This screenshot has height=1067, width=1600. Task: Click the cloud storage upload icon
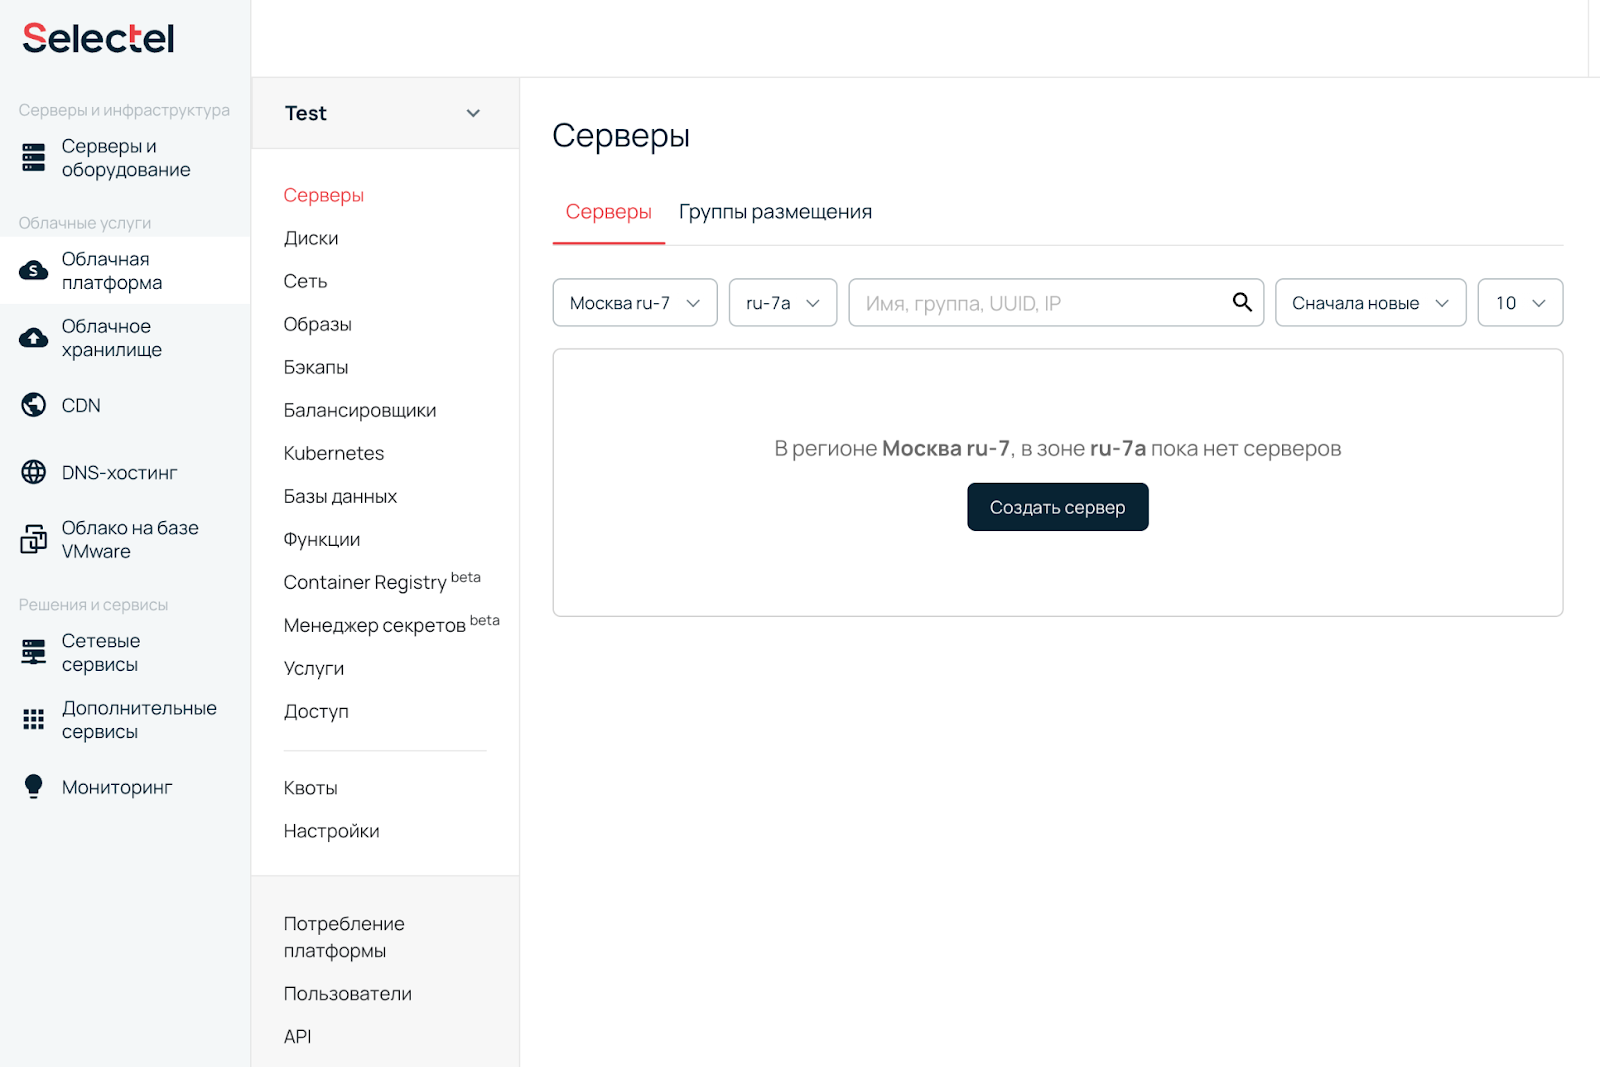pos(34,338)
